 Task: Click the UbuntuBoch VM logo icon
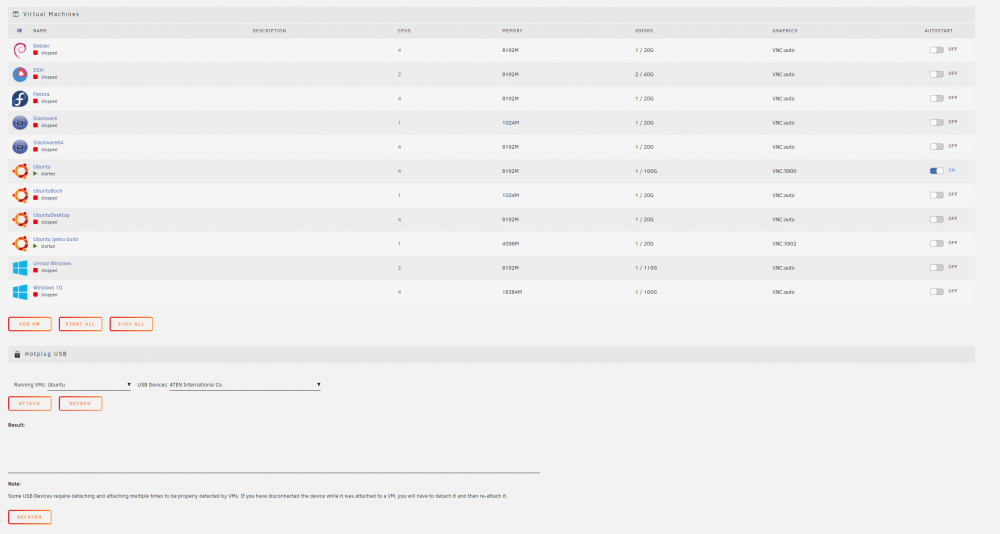click(x=20, y=195)
